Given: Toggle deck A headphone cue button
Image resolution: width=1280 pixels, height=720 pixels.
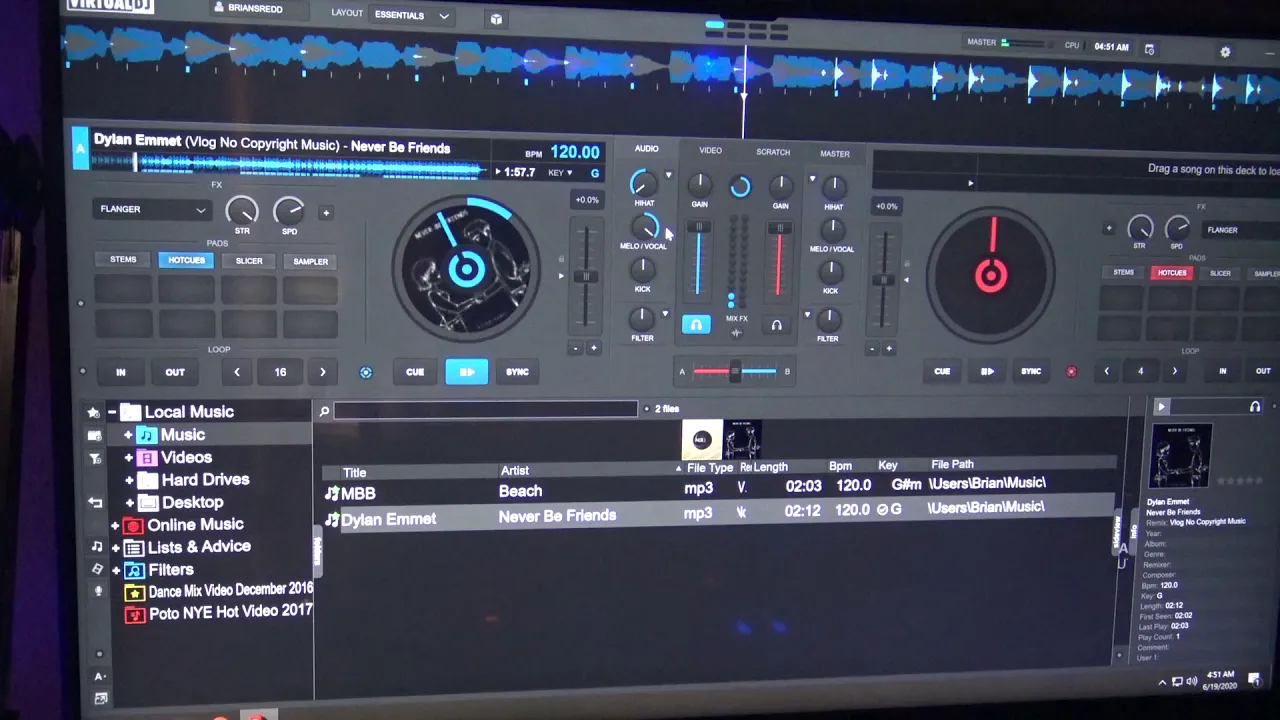Looking at the screenshot, I should tap(696, 324).
